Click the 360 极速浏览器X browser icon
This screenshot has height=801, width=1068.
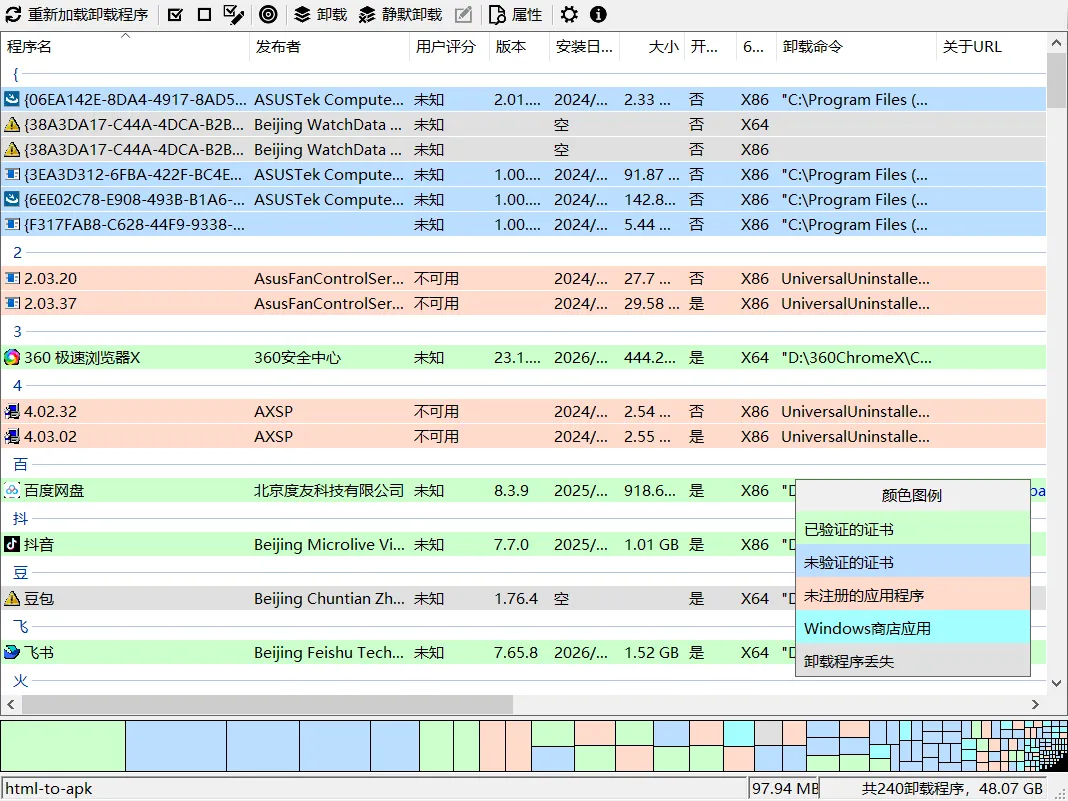tap(12, 357)
